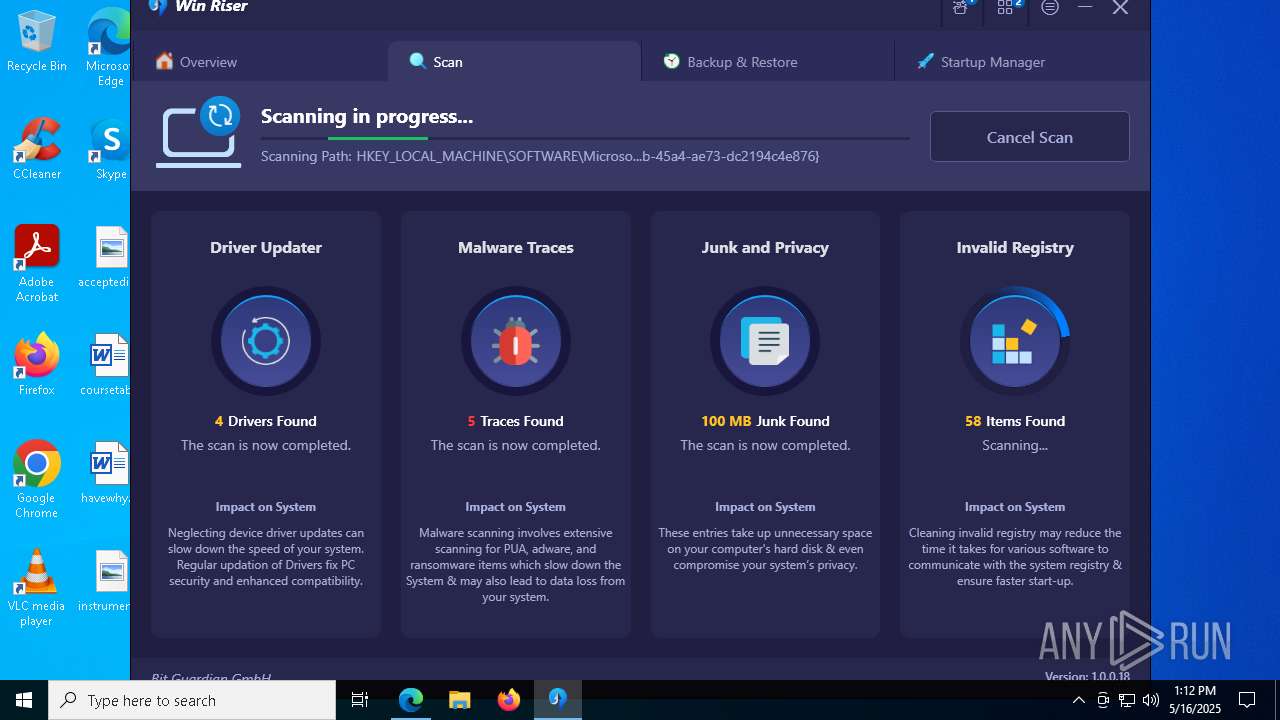The image size is (1280, 720).
Task: Launch Firefox from the taskbar
Action: pyautogui.click(x=509, y=700)
